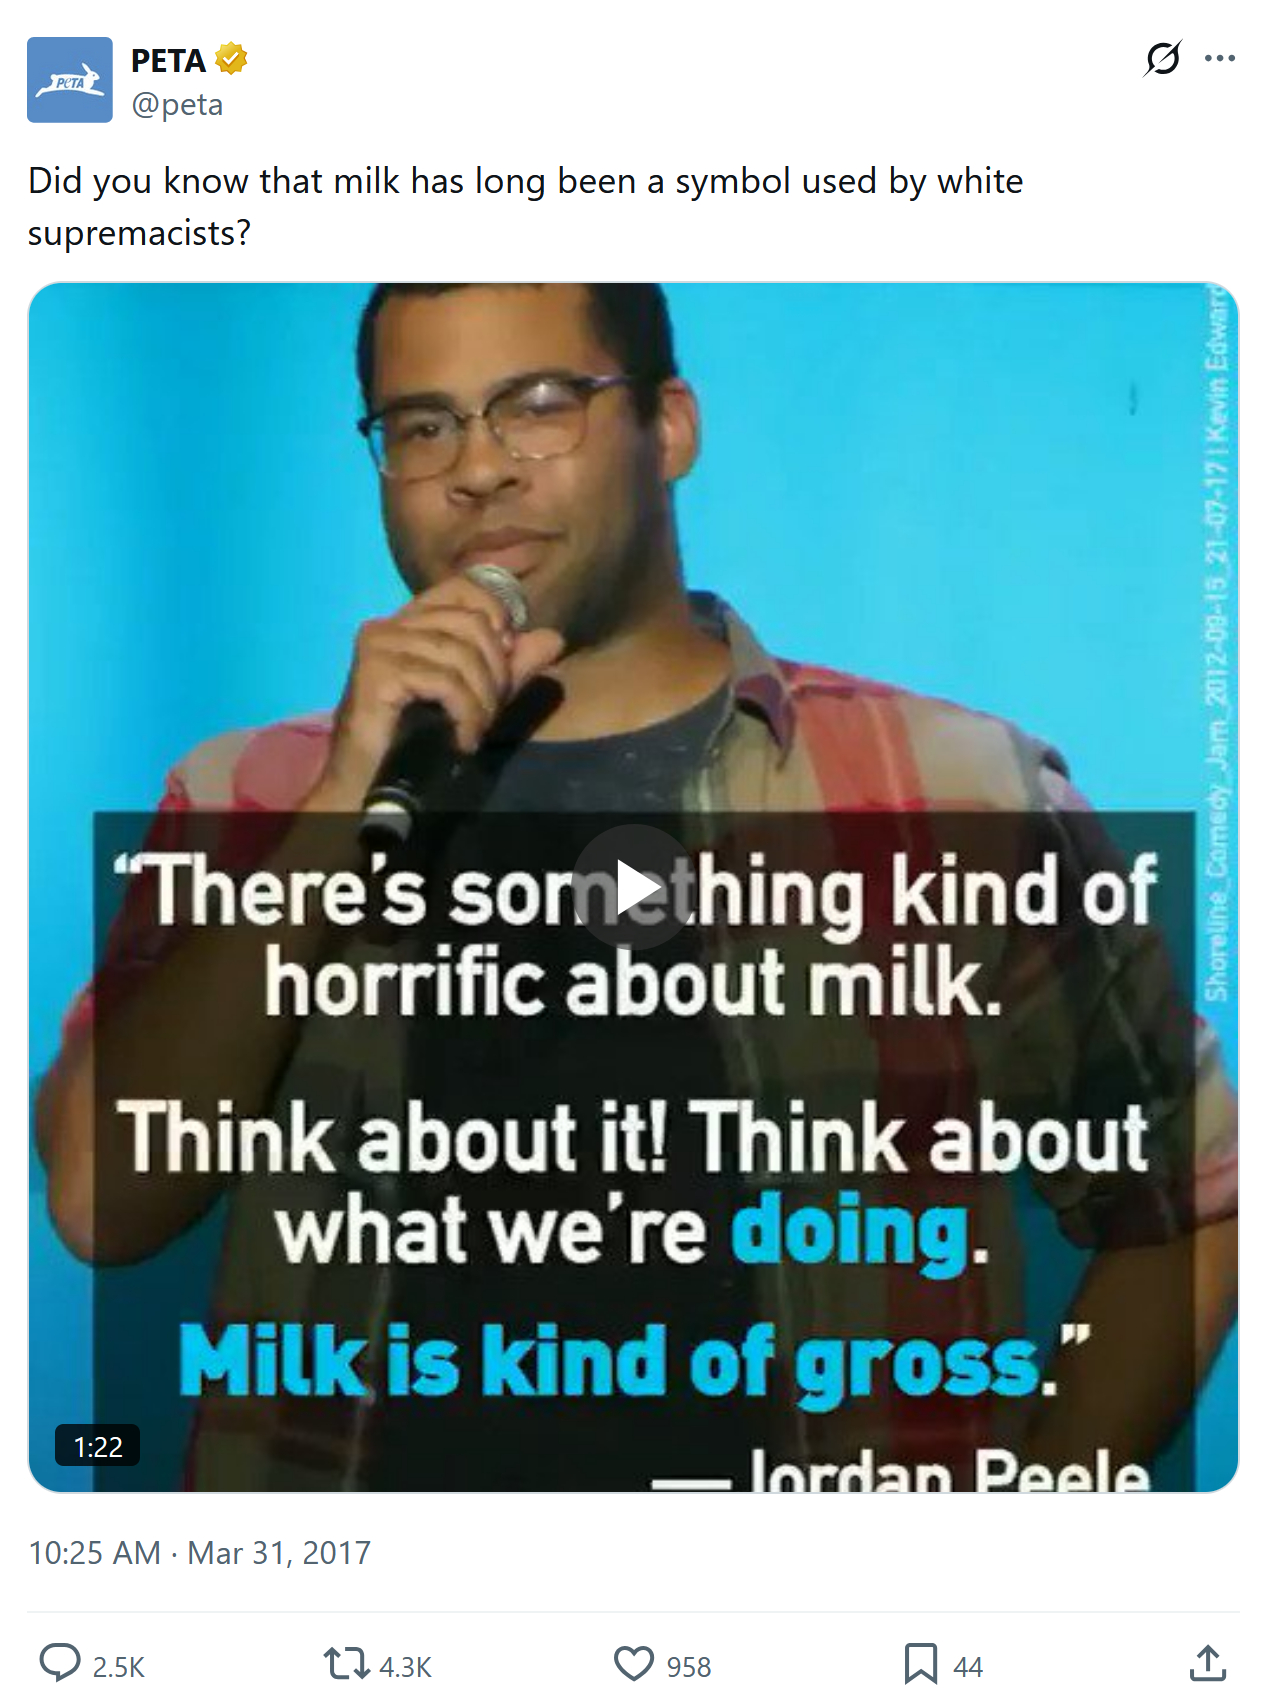Like the post with the heart icon
The image size is (1271, 1708).
633,1664
